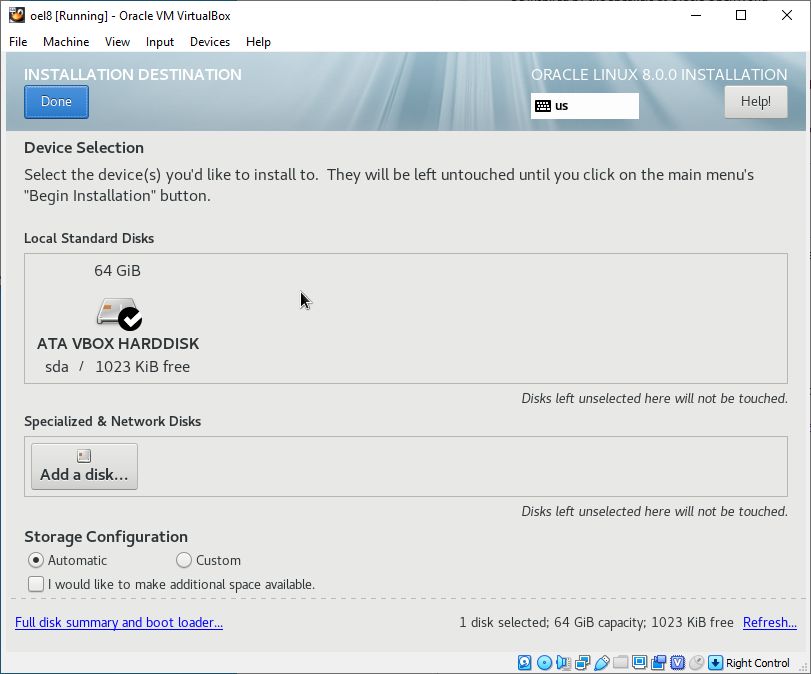This screenshot has height=674, width=811.
Task: Click the Done button
Action: click(x=56, y=102)
